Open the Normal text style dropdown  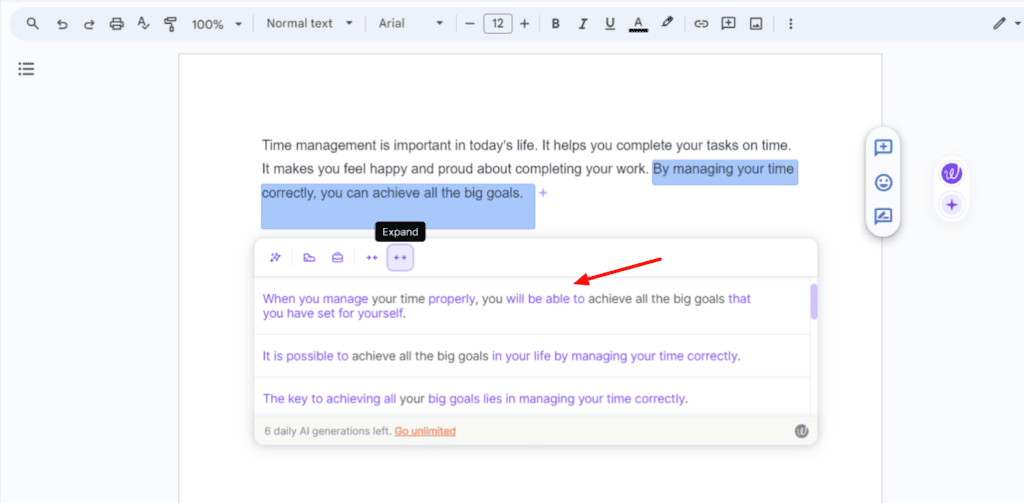[309, 24]
